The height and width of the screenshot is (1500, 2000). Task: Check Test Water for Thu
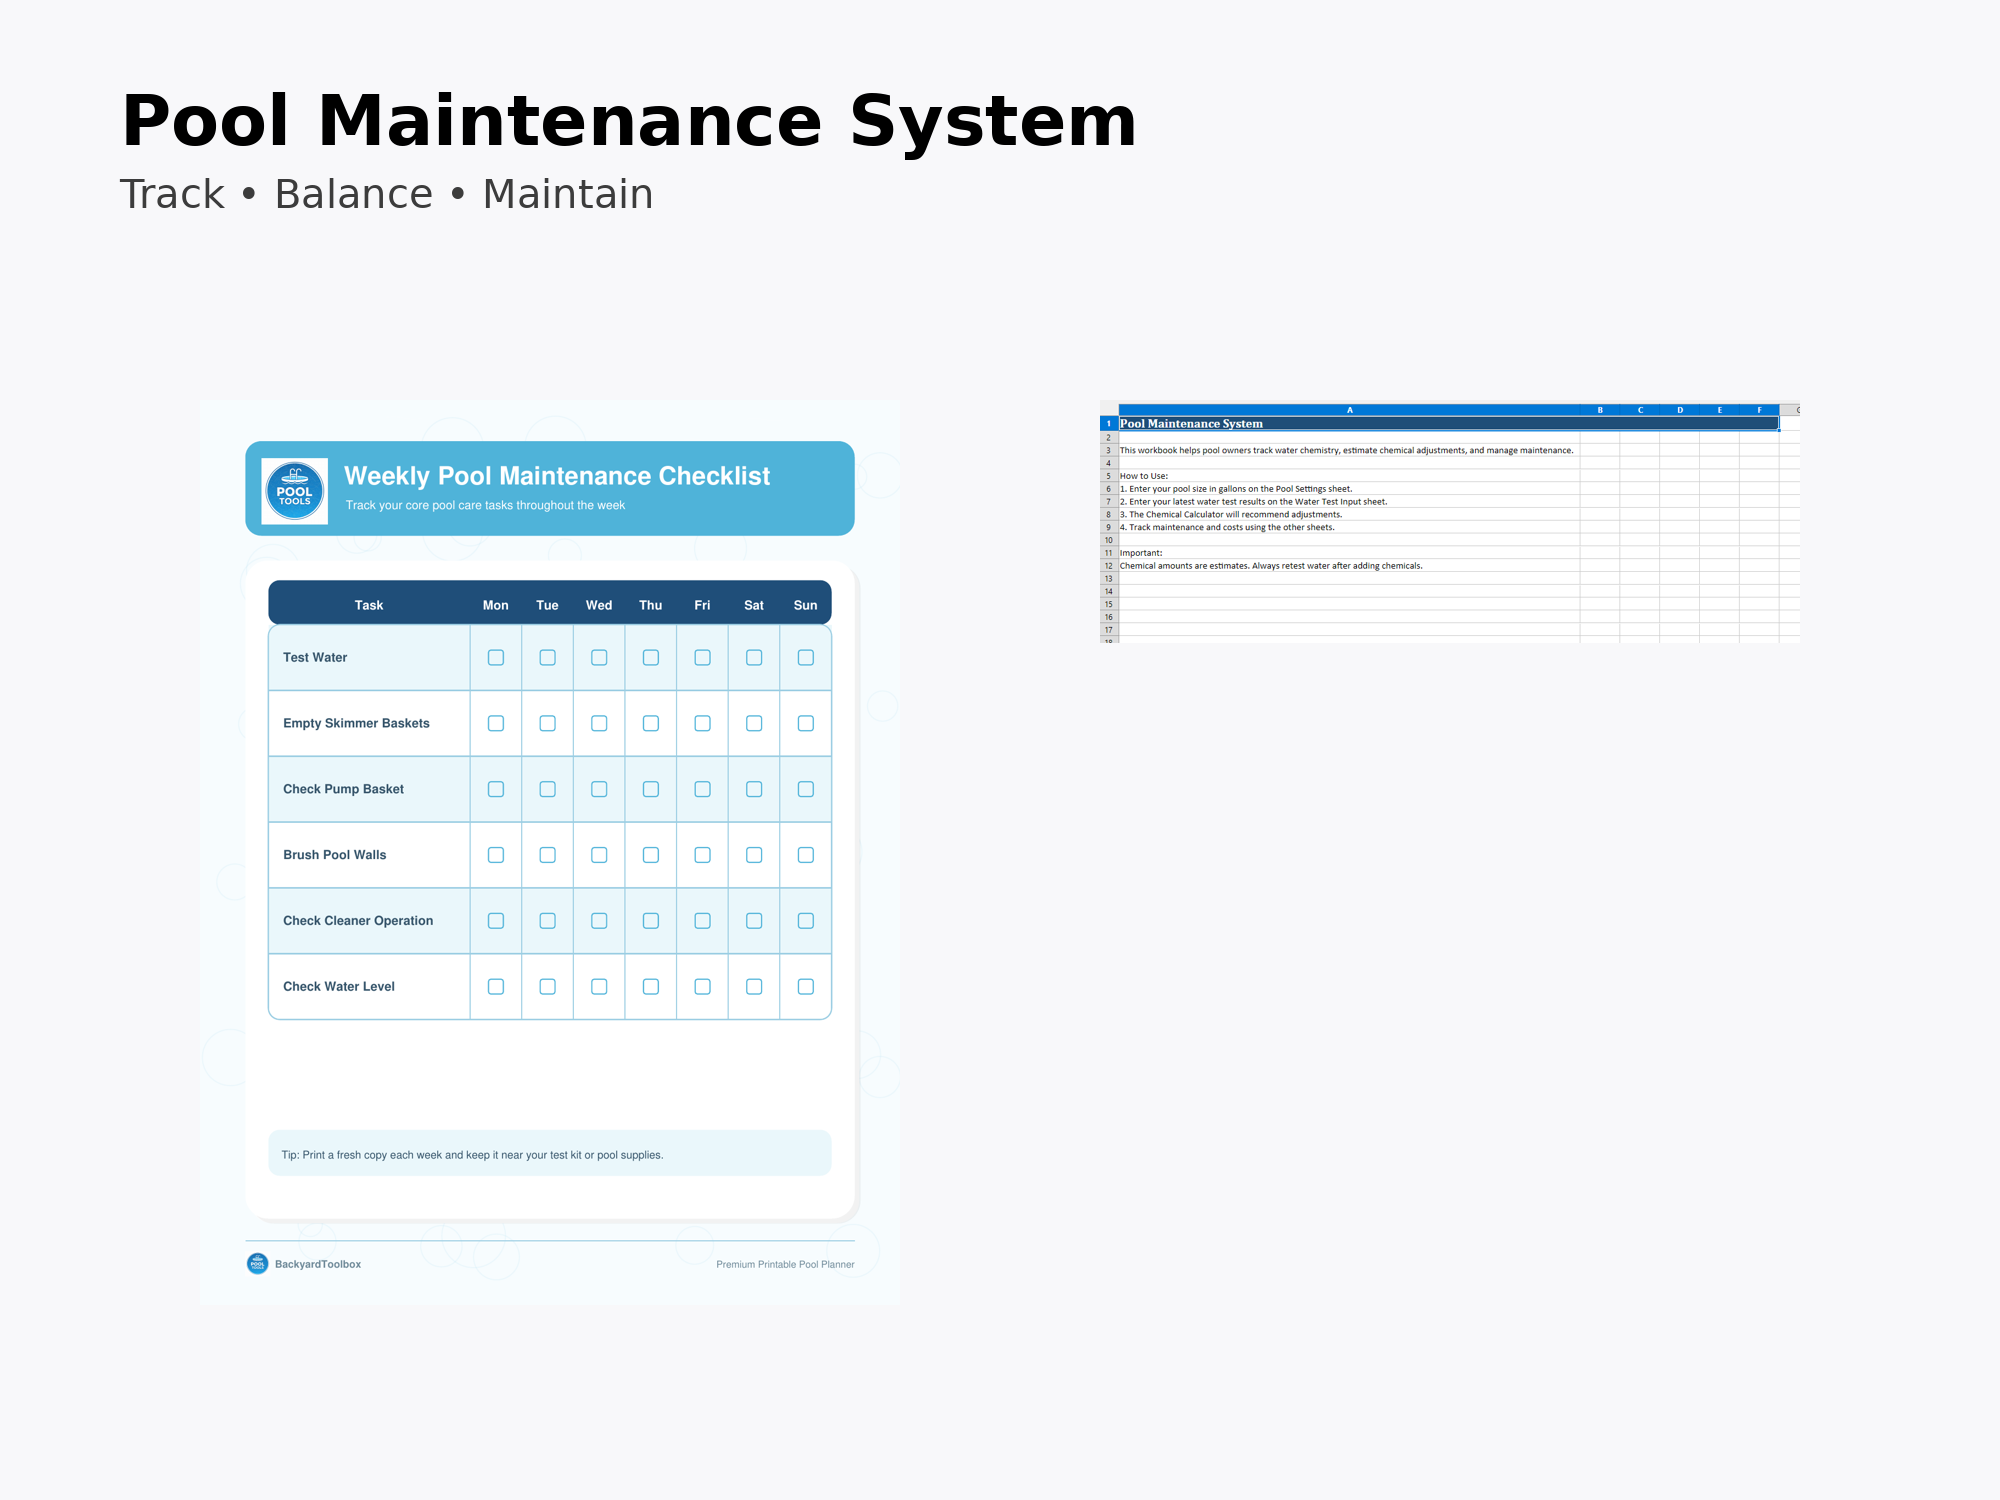651,657
